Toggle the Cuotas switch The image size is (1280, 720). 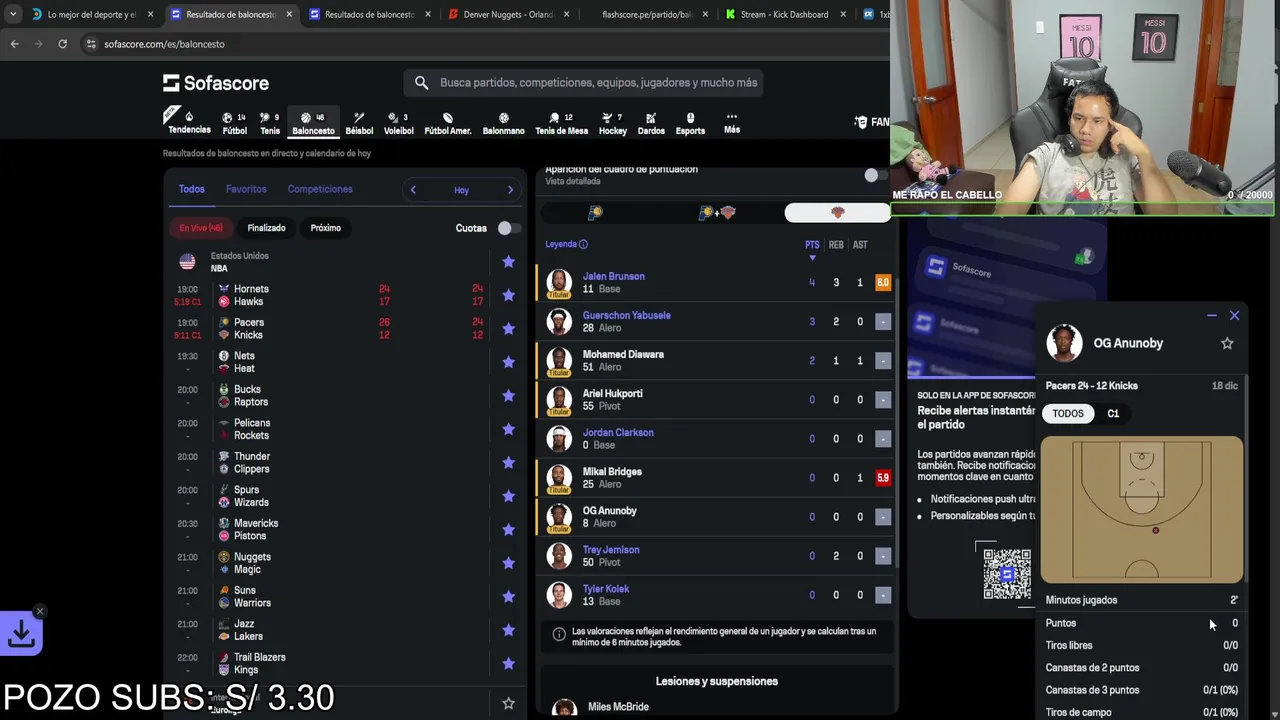click(509, 228)
